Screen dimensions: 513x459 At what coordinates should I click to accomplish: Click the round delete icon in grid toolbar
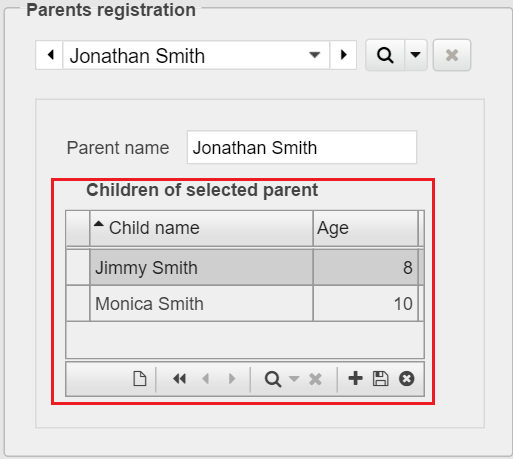coord(406,379)
